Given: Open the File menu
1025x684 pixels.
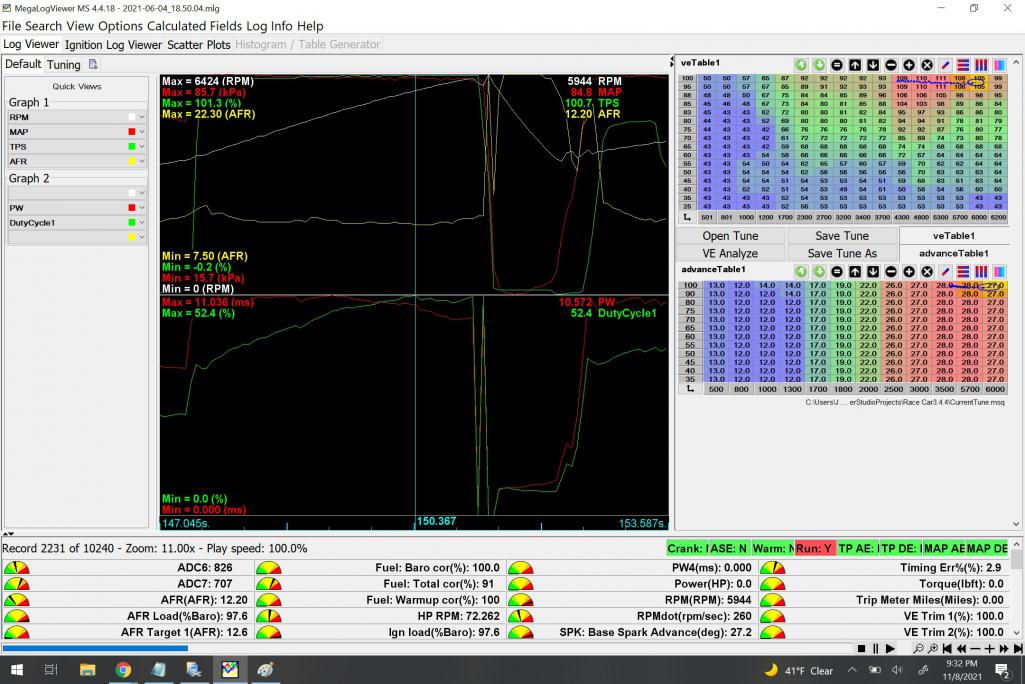Looking at the screenshot, I should point(12,26).
